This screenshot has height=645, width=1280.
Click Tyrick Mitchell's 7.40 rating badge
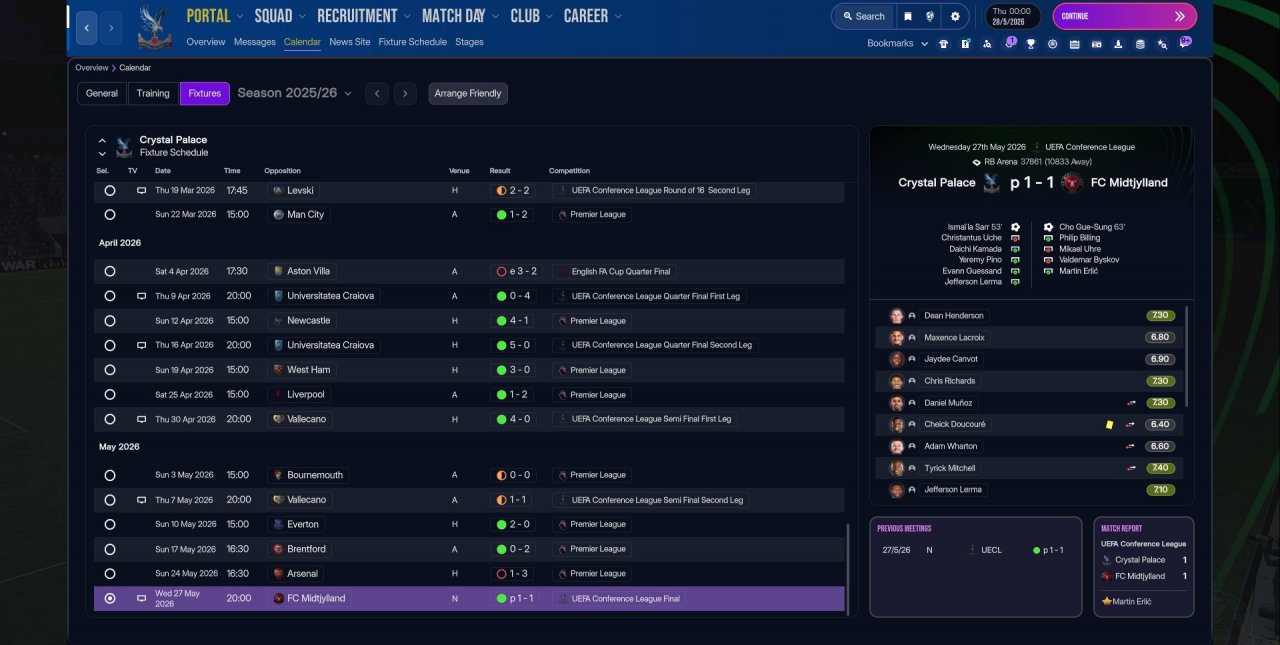1160,468
